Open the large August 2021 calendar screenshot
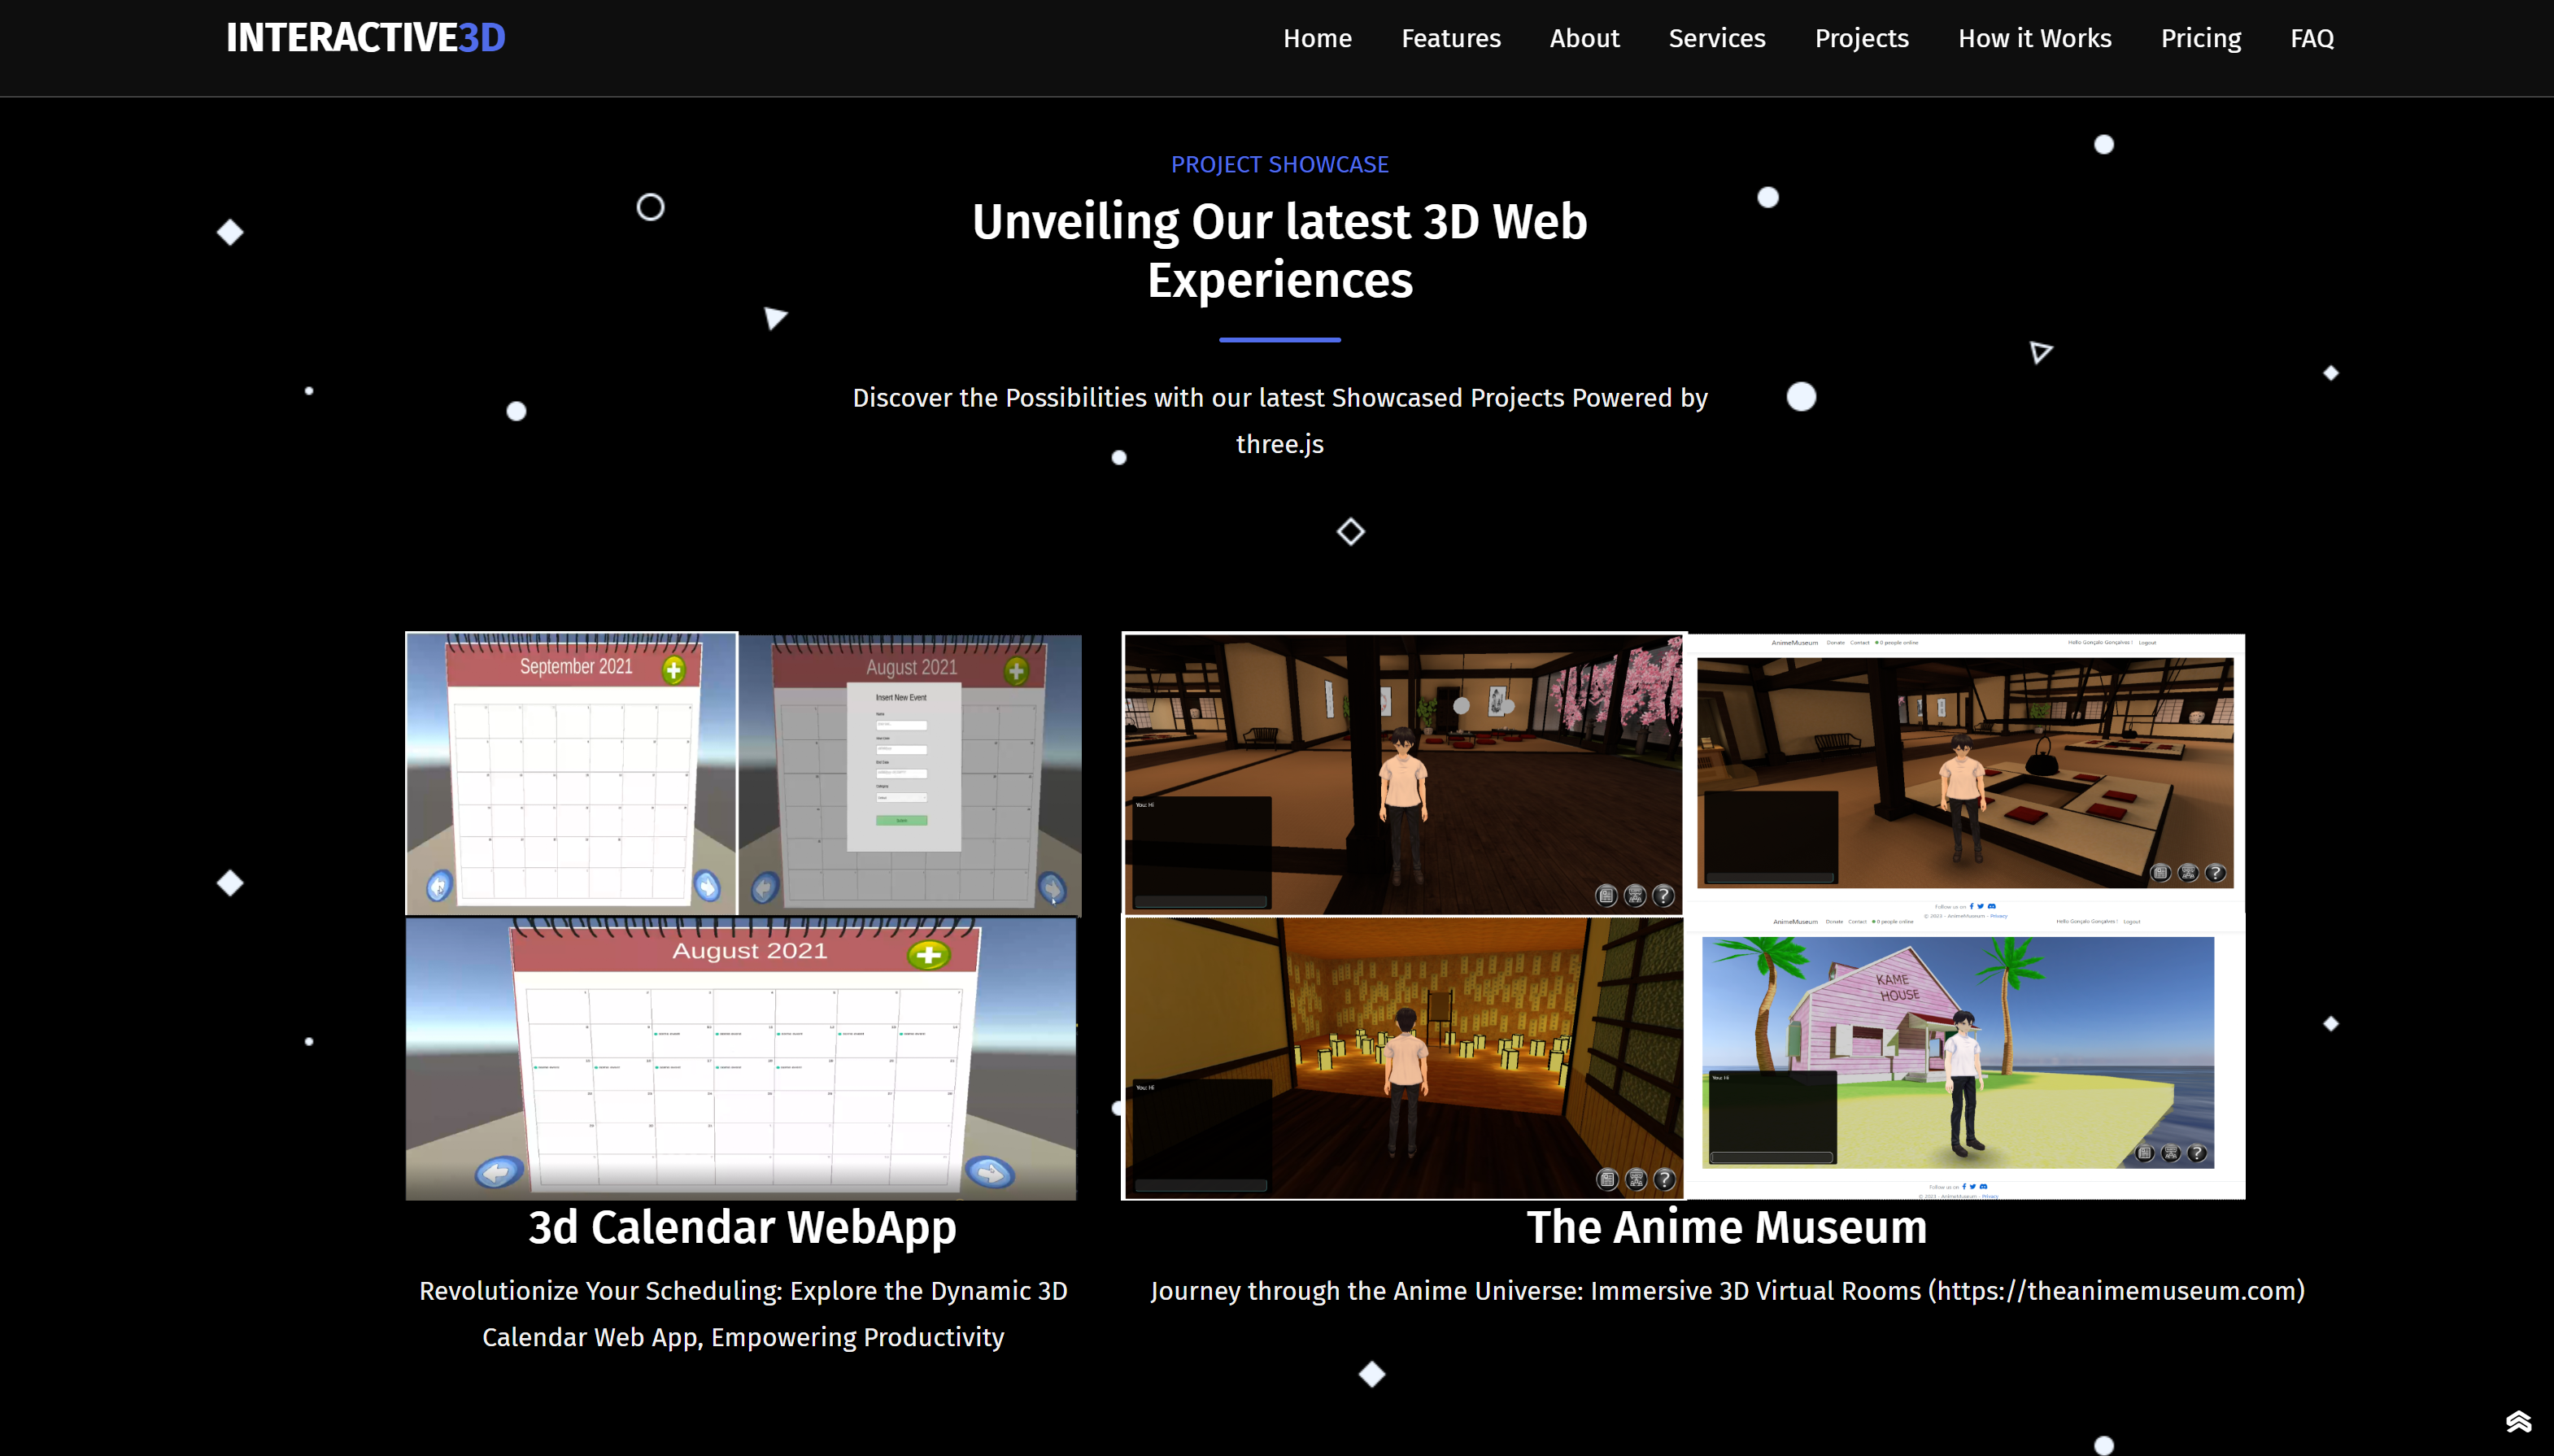This screenshot has width=2554, height=1456. 741,1058
